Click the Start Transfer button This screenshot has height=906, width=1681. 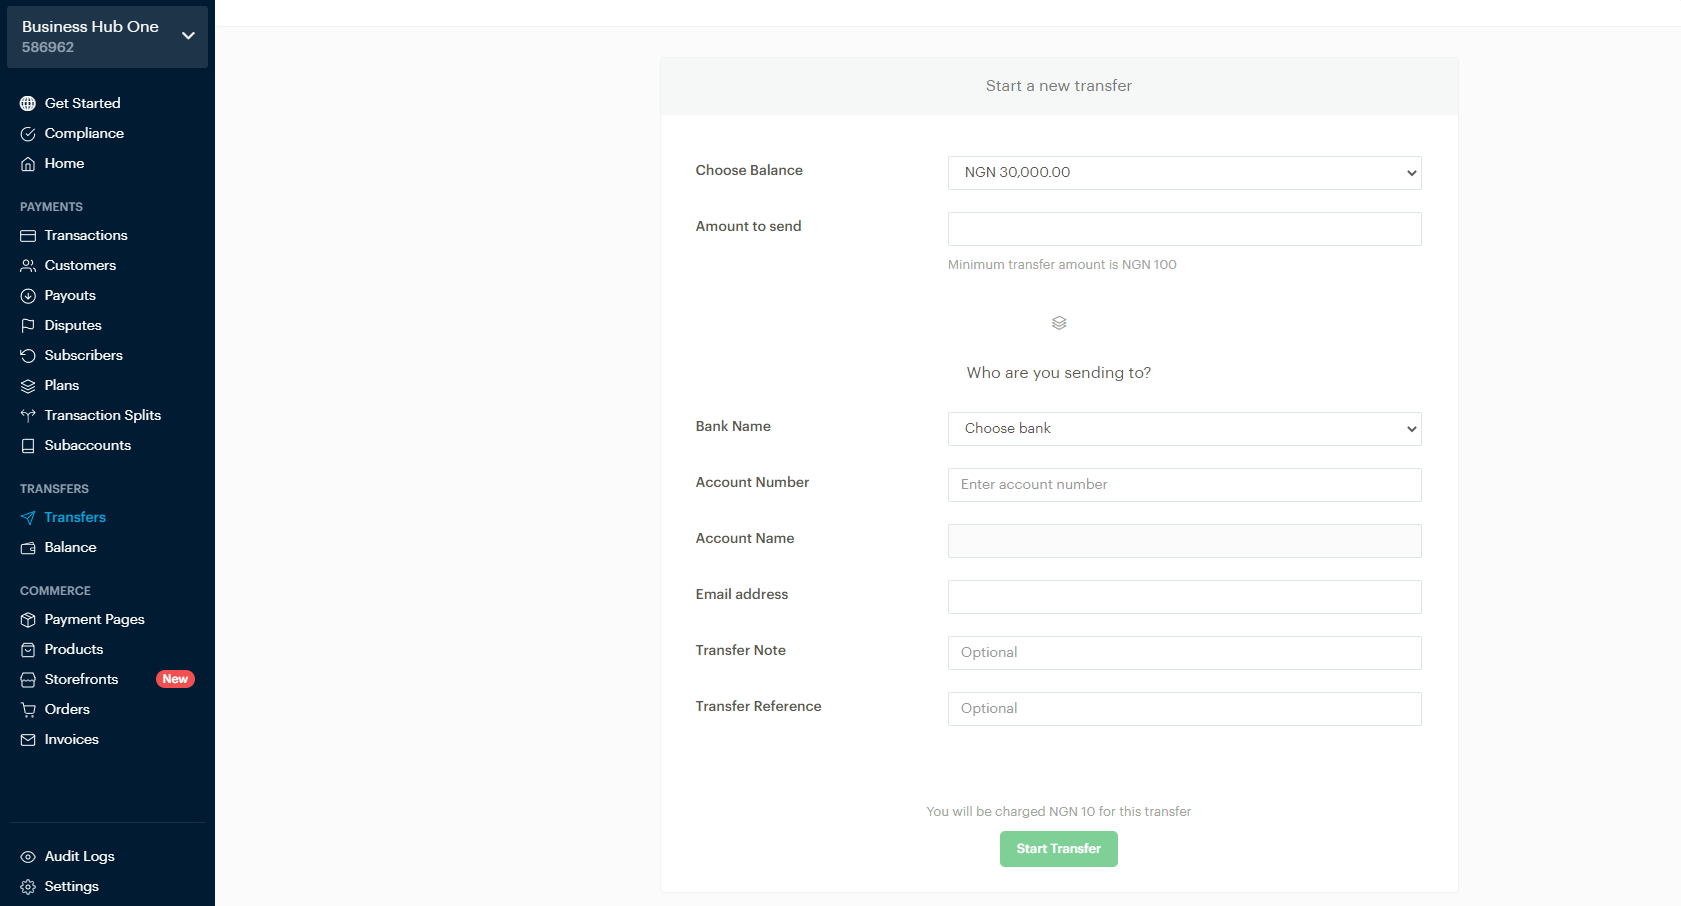coord(1058,848)
